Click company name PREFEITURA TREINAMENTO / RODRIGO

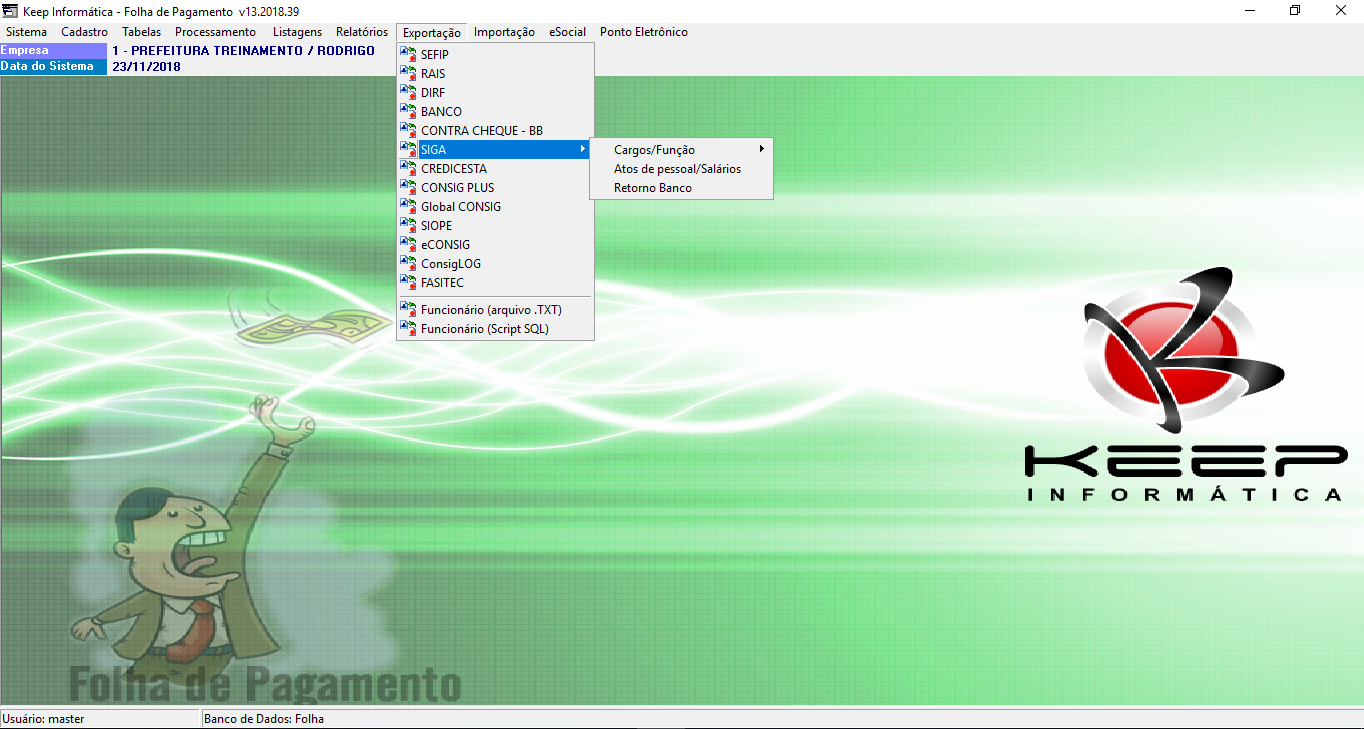(x=243, y=50)
